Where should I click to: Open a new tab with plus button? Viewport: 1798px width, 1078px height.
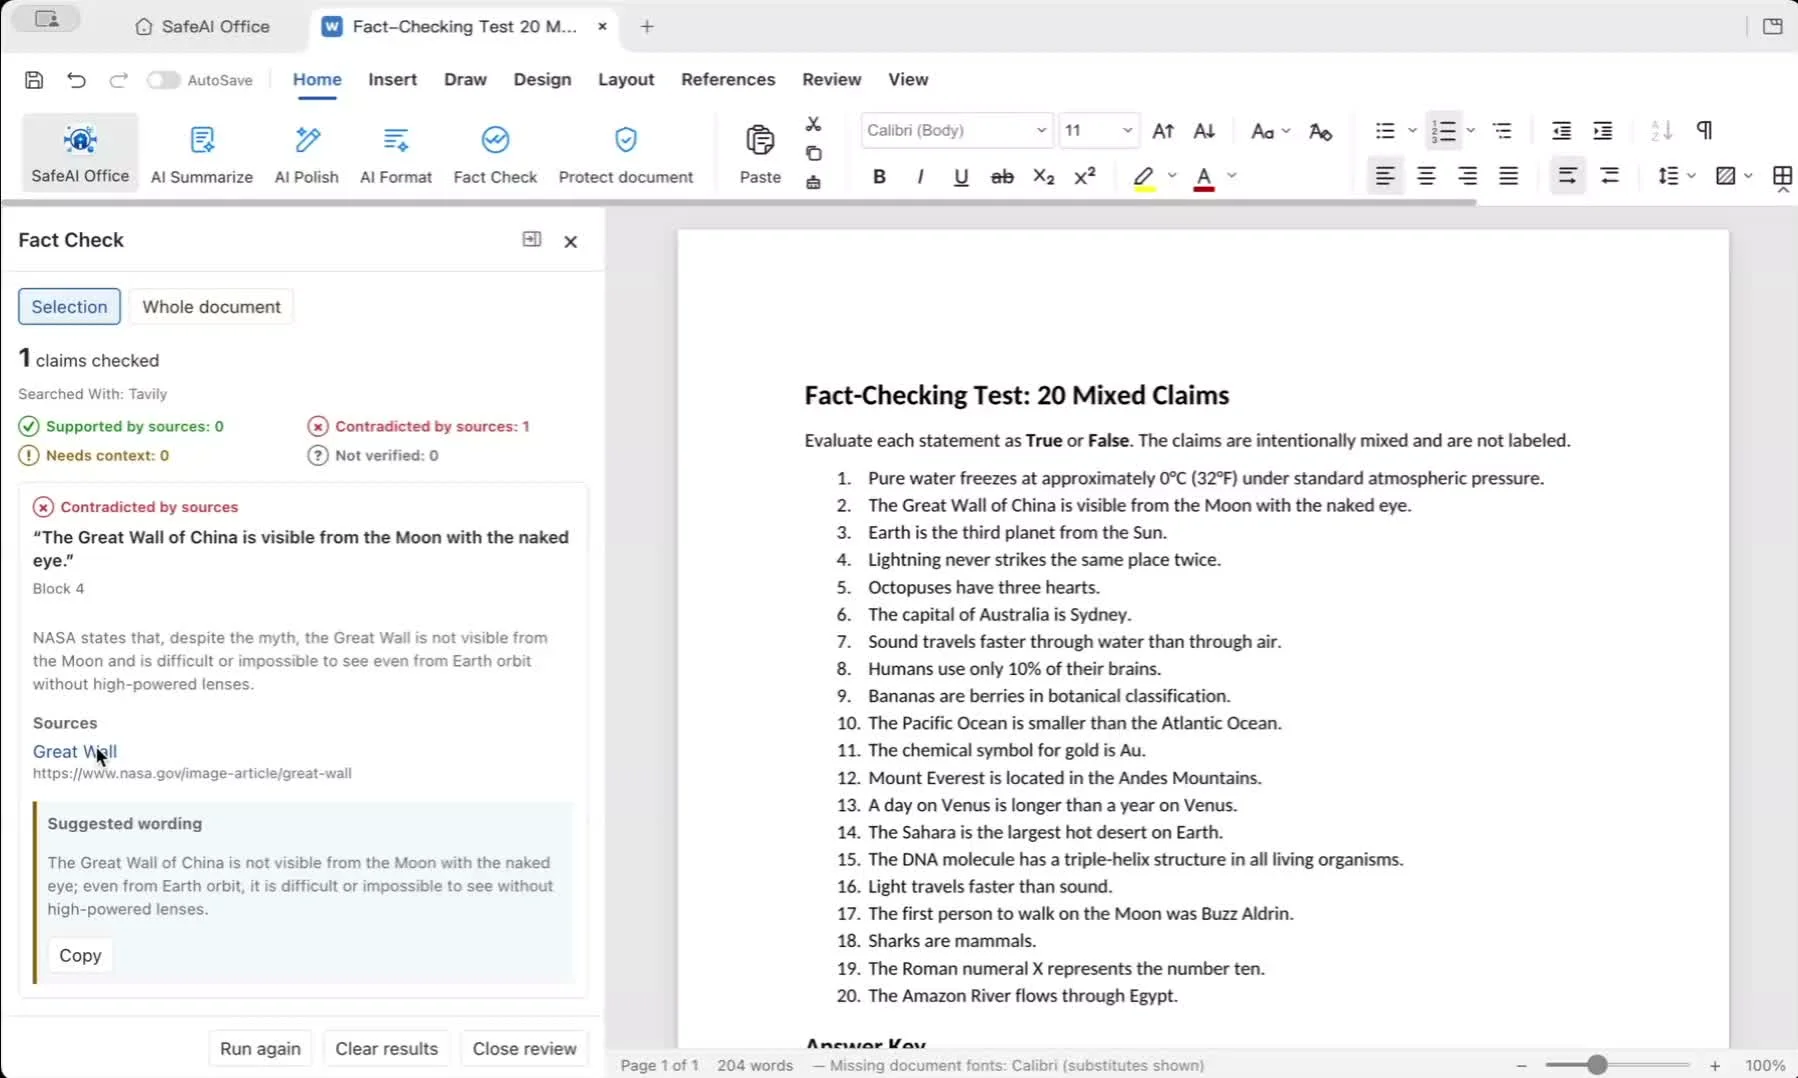[647, 27]
